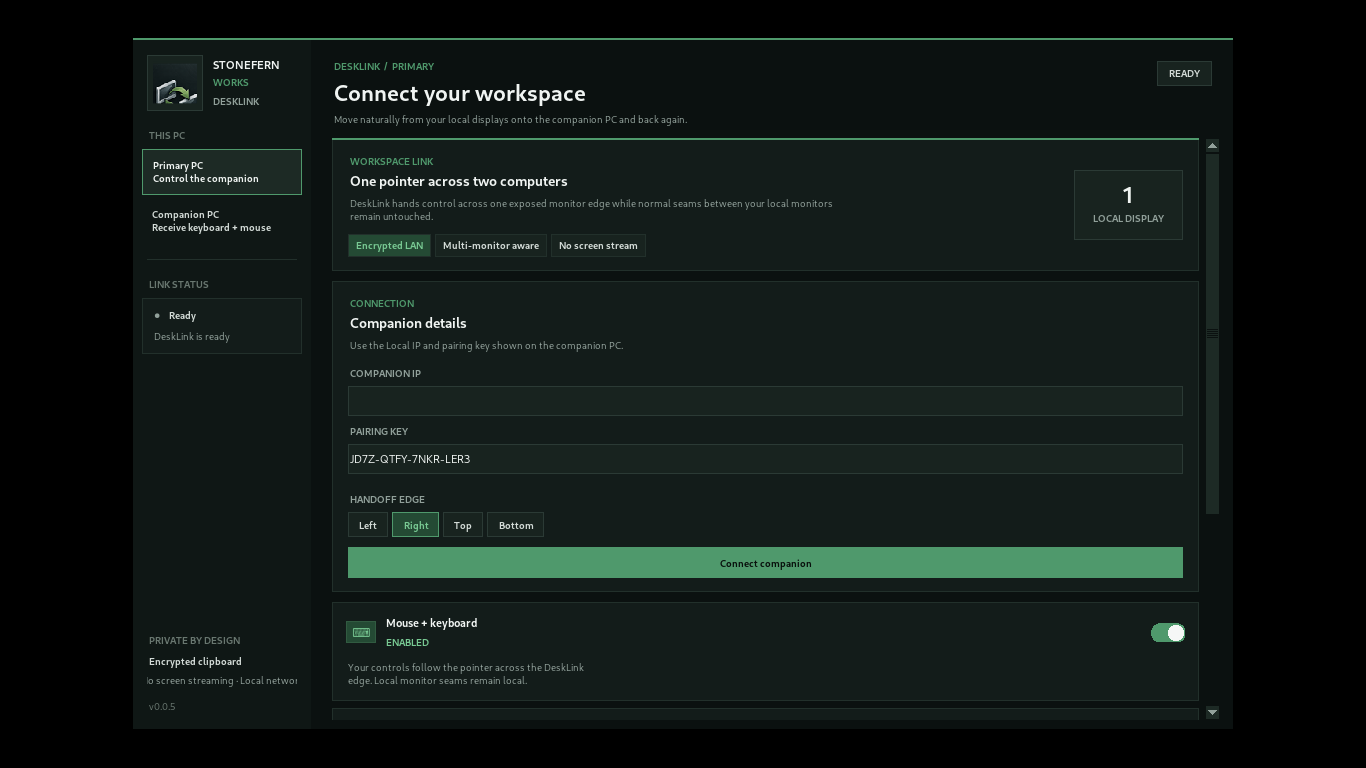Click the 1 Local Display counter box

(x=1128, y=205)
